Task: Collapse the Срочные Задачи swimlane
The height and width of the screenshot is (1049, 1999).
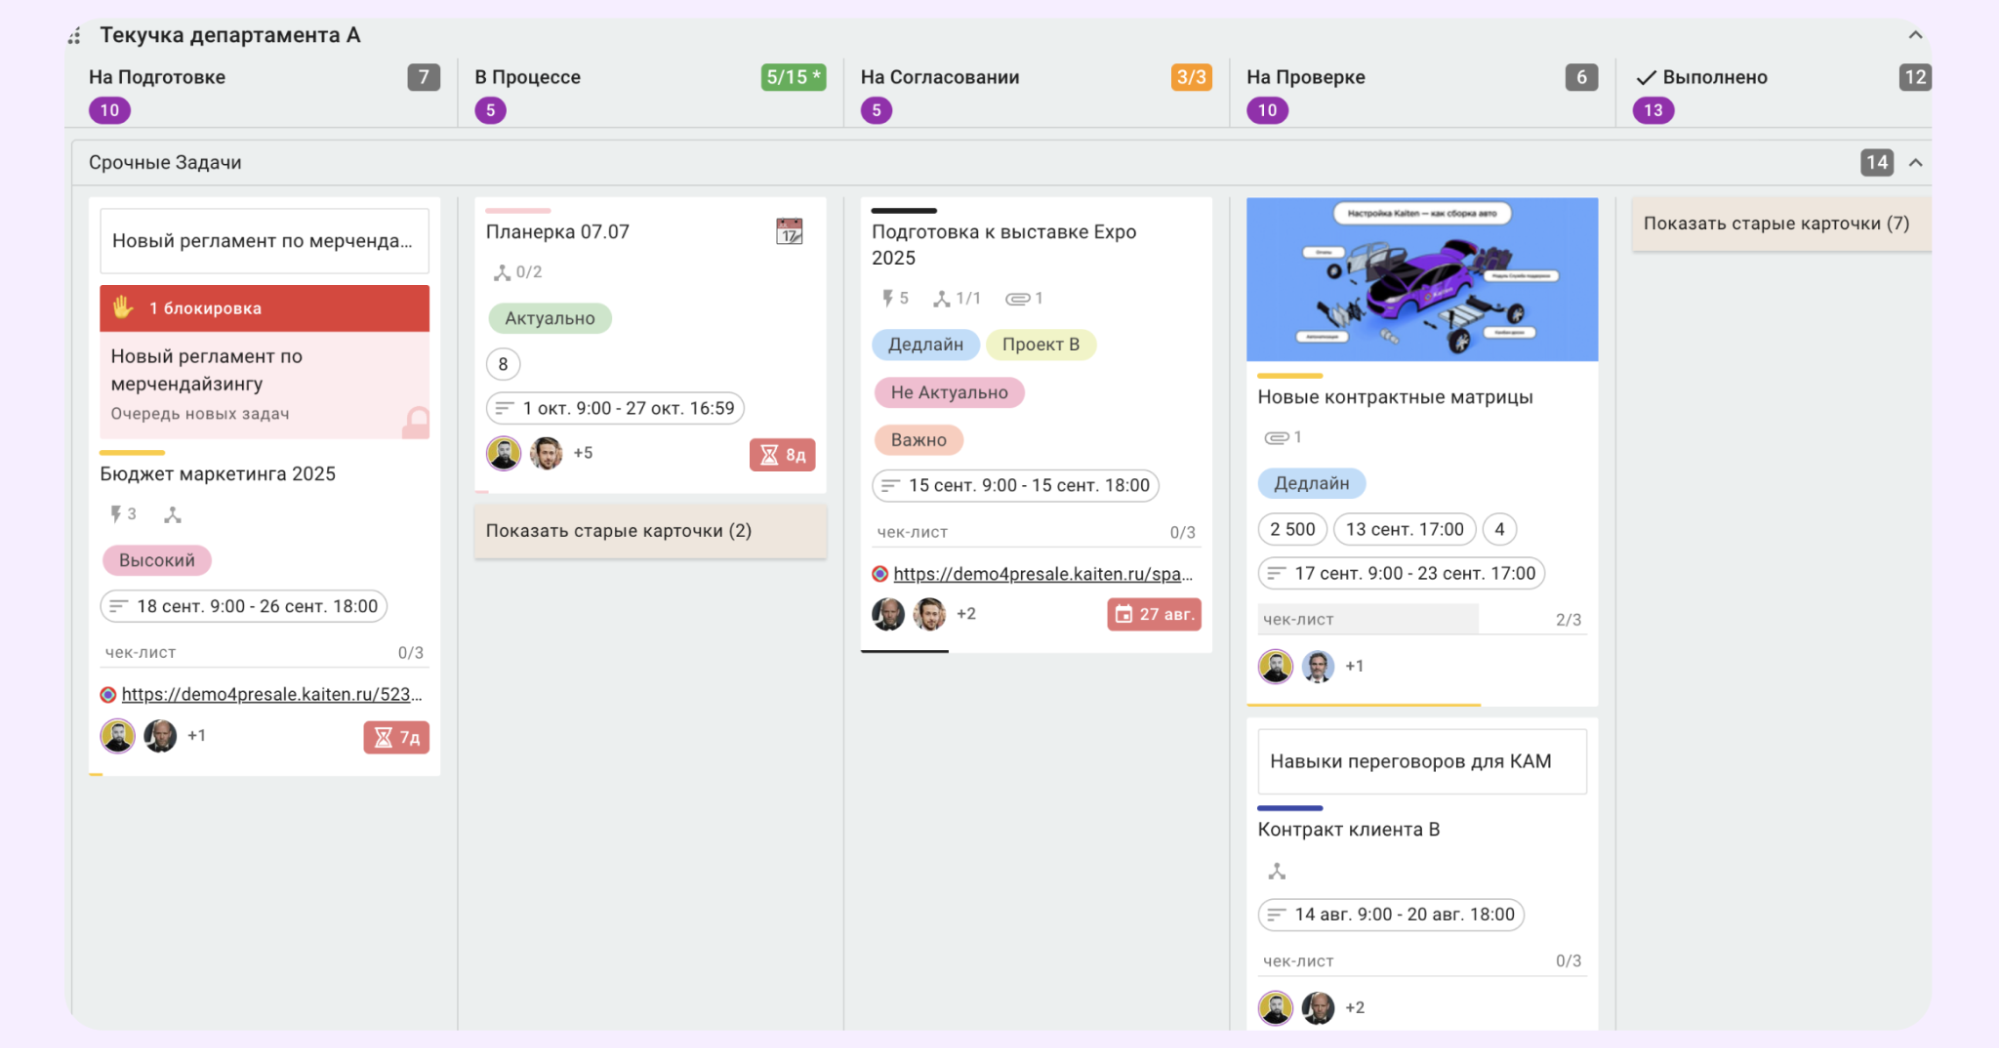Action: [x=1915, y=163]
